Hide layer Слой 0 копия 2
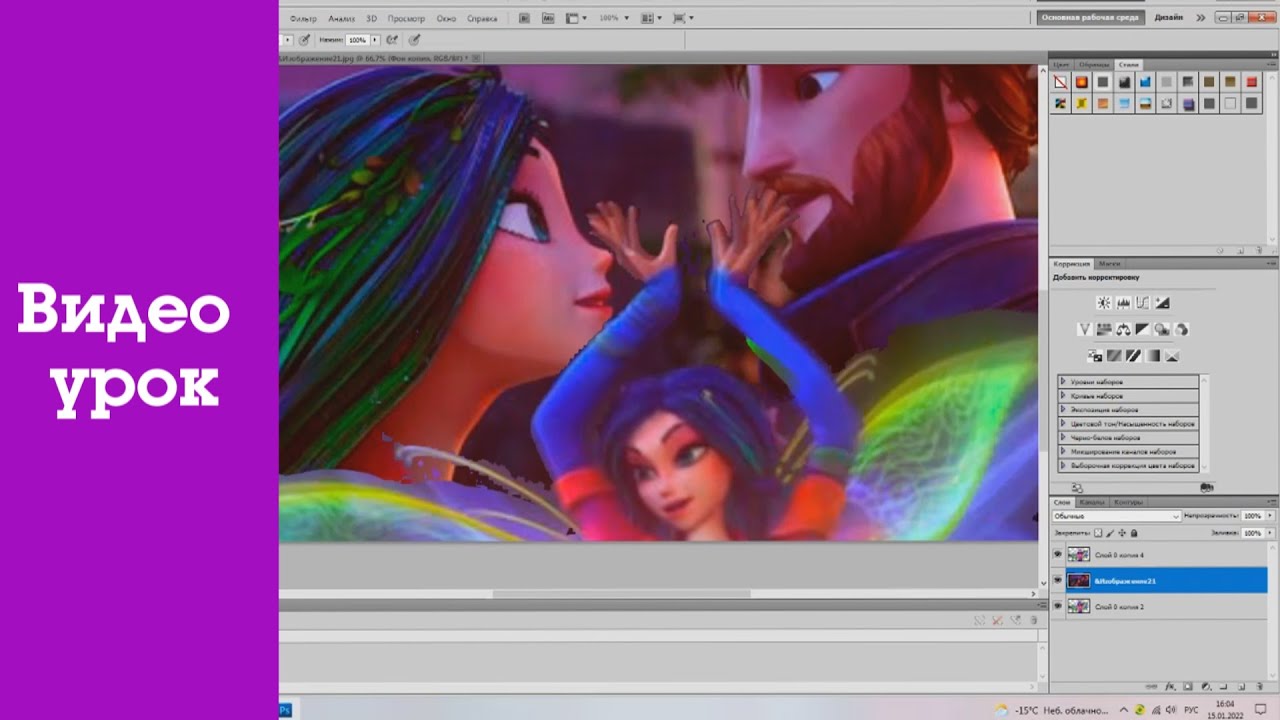This screenshot has width=1280, height=720. [1058, 606]
